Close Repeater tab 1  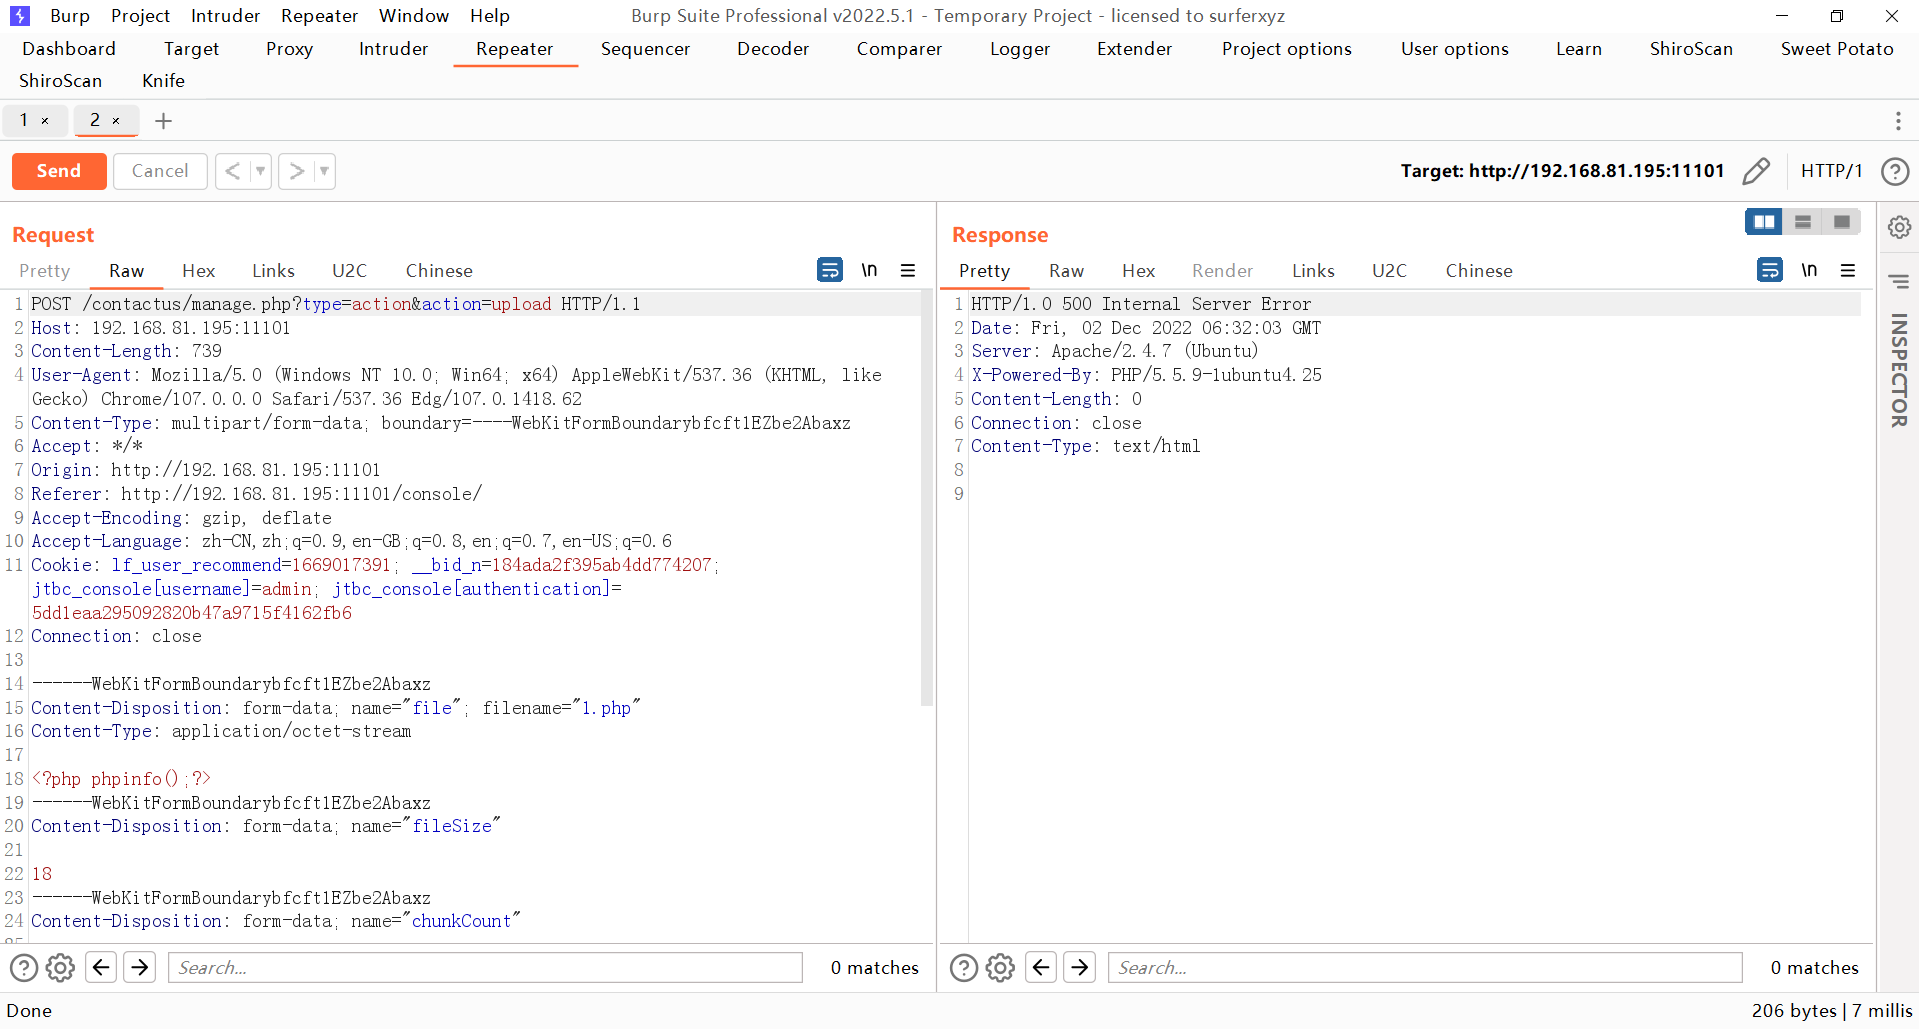click(45, 121)
